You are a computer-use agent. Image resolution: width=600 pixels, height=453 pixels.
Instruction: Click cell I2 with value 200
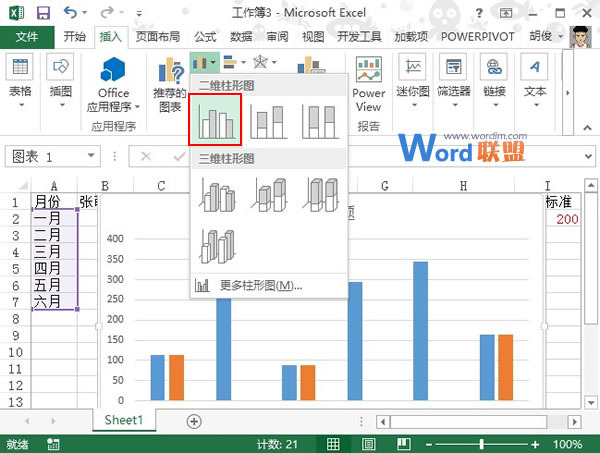tap(564, 219)
